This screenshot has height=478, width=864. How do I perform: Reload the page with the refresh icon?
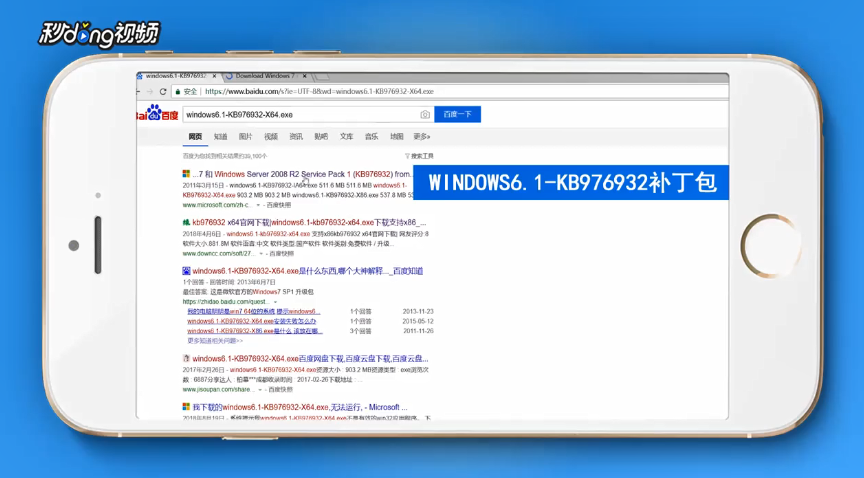(x=163, y=92)
